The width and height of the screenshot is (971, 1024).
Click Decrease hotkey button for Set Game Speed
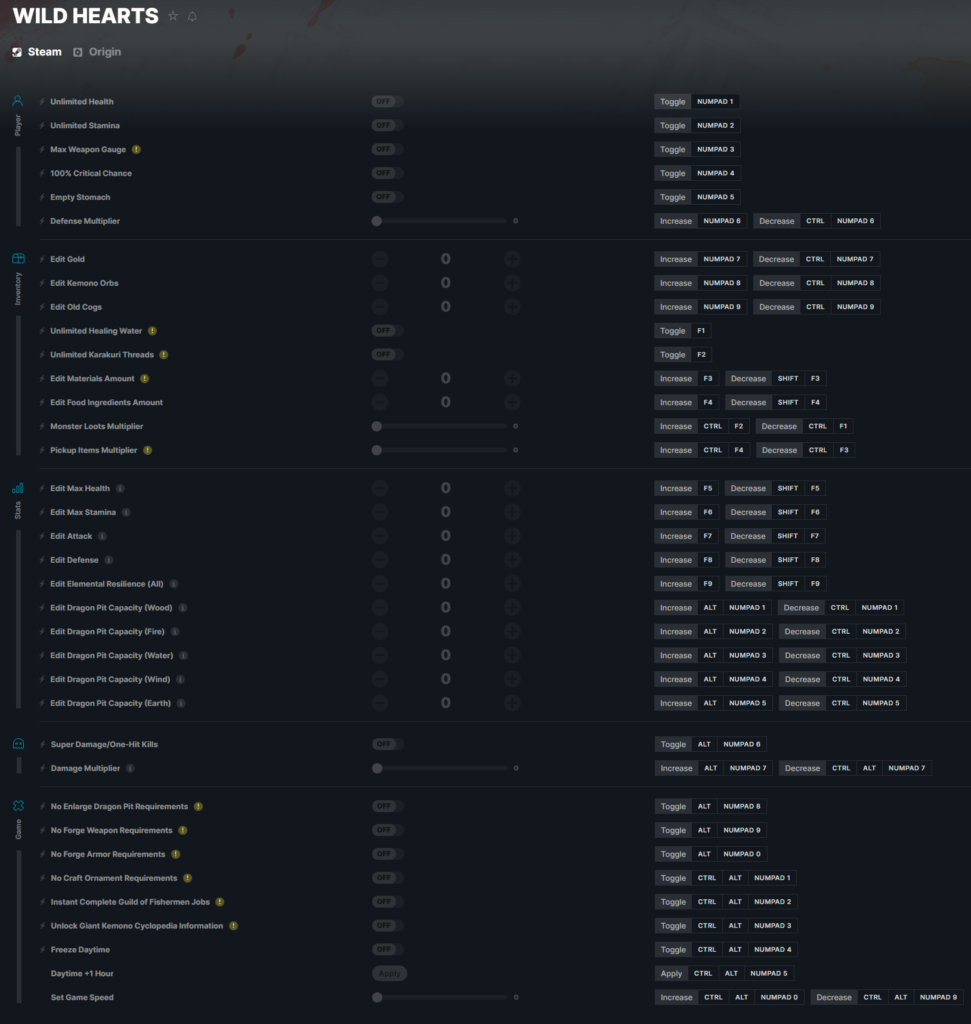[833, 997]
